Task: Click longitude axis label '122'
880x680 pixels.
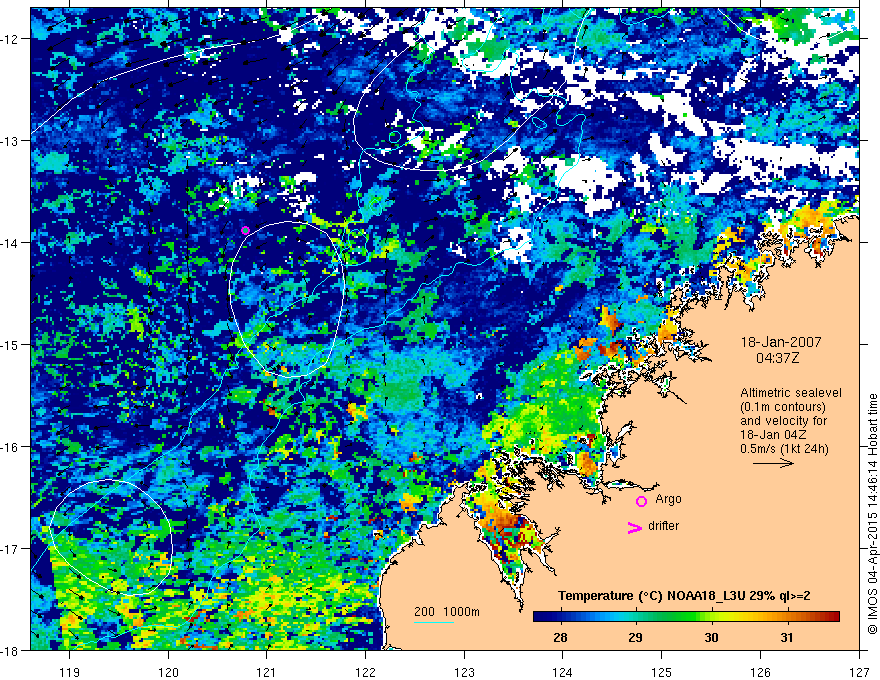Action: tap(365, 672)
